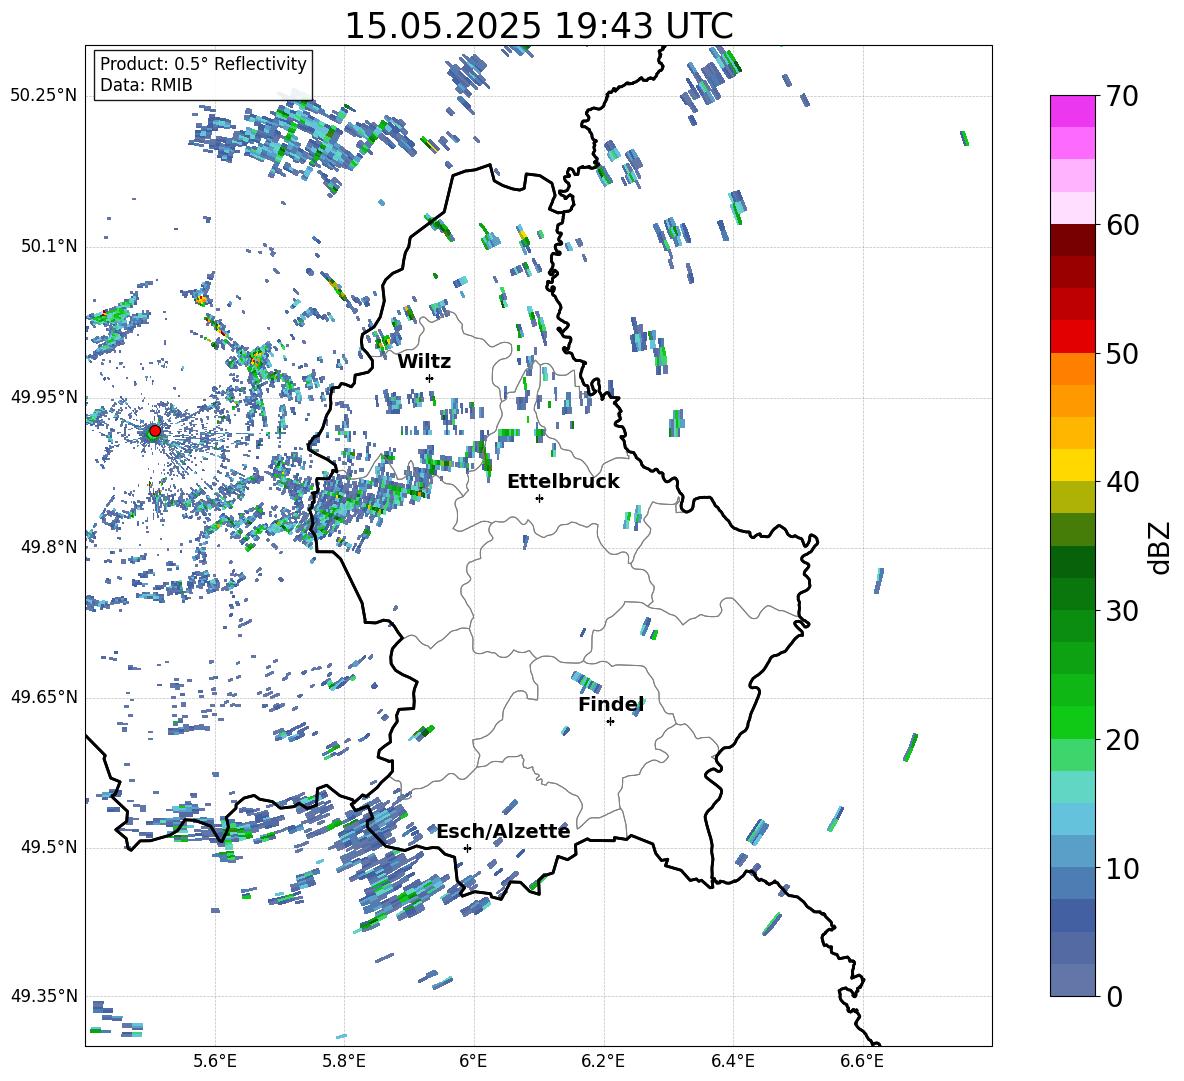Click the bright green colorbar segment at 20
Screen dimensions: 1184x1081
1072,723
